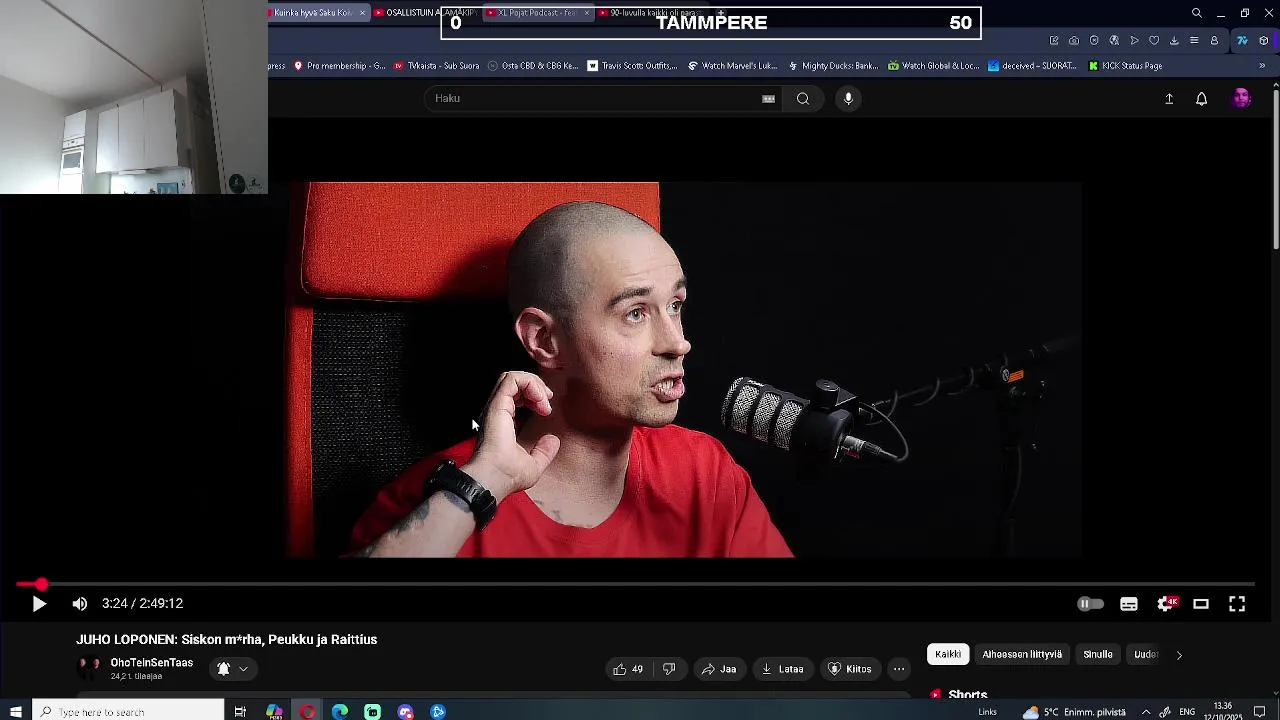The width and height of the screenshot is (1280, 720).
Task: Open the Windows Start button
Action: coord(16,712)
